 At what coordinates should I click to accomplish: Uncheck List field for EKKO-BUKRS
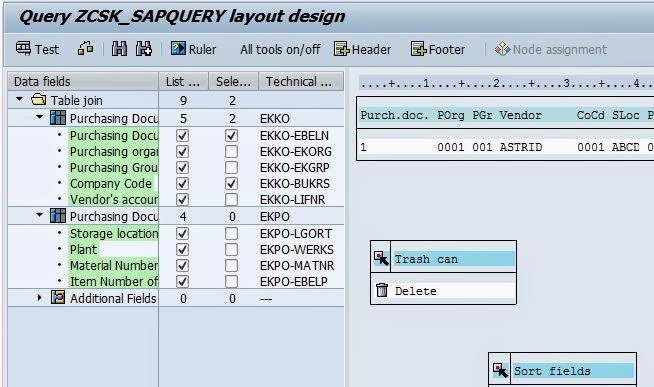tap(183, 183)
